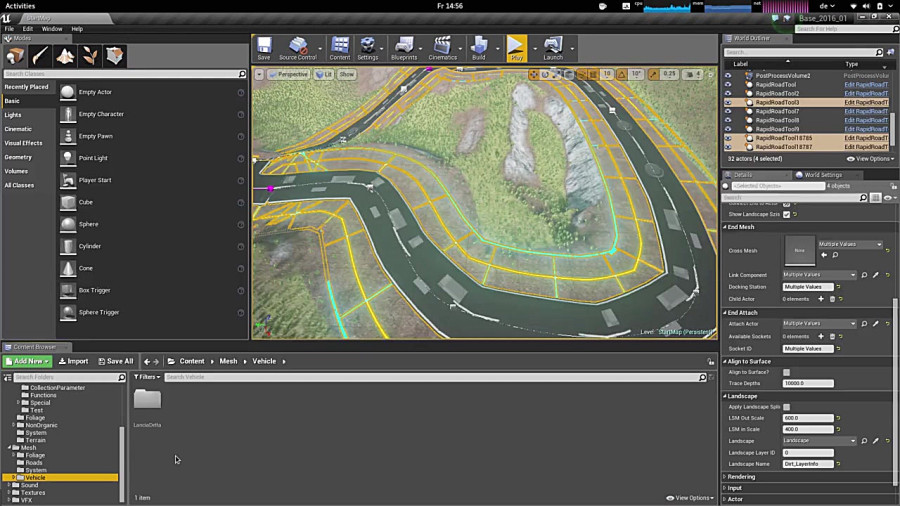Select the Roads folder in tree
This screenshot has width=900, height=506.
pyautogui.click(x=33, y=463)
